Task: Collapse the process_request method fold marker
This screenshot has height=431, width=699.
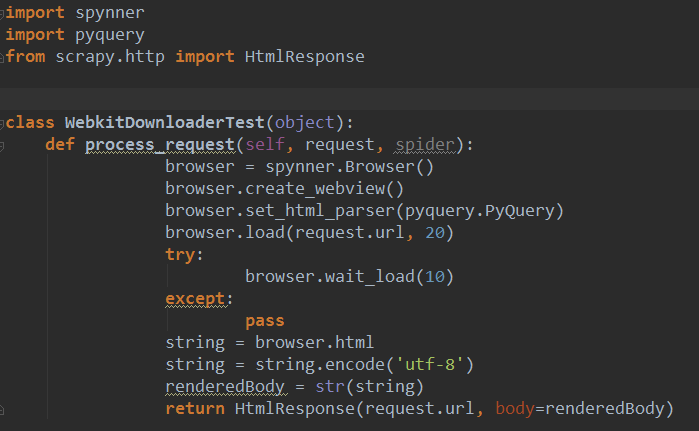Action: (2, 145)
